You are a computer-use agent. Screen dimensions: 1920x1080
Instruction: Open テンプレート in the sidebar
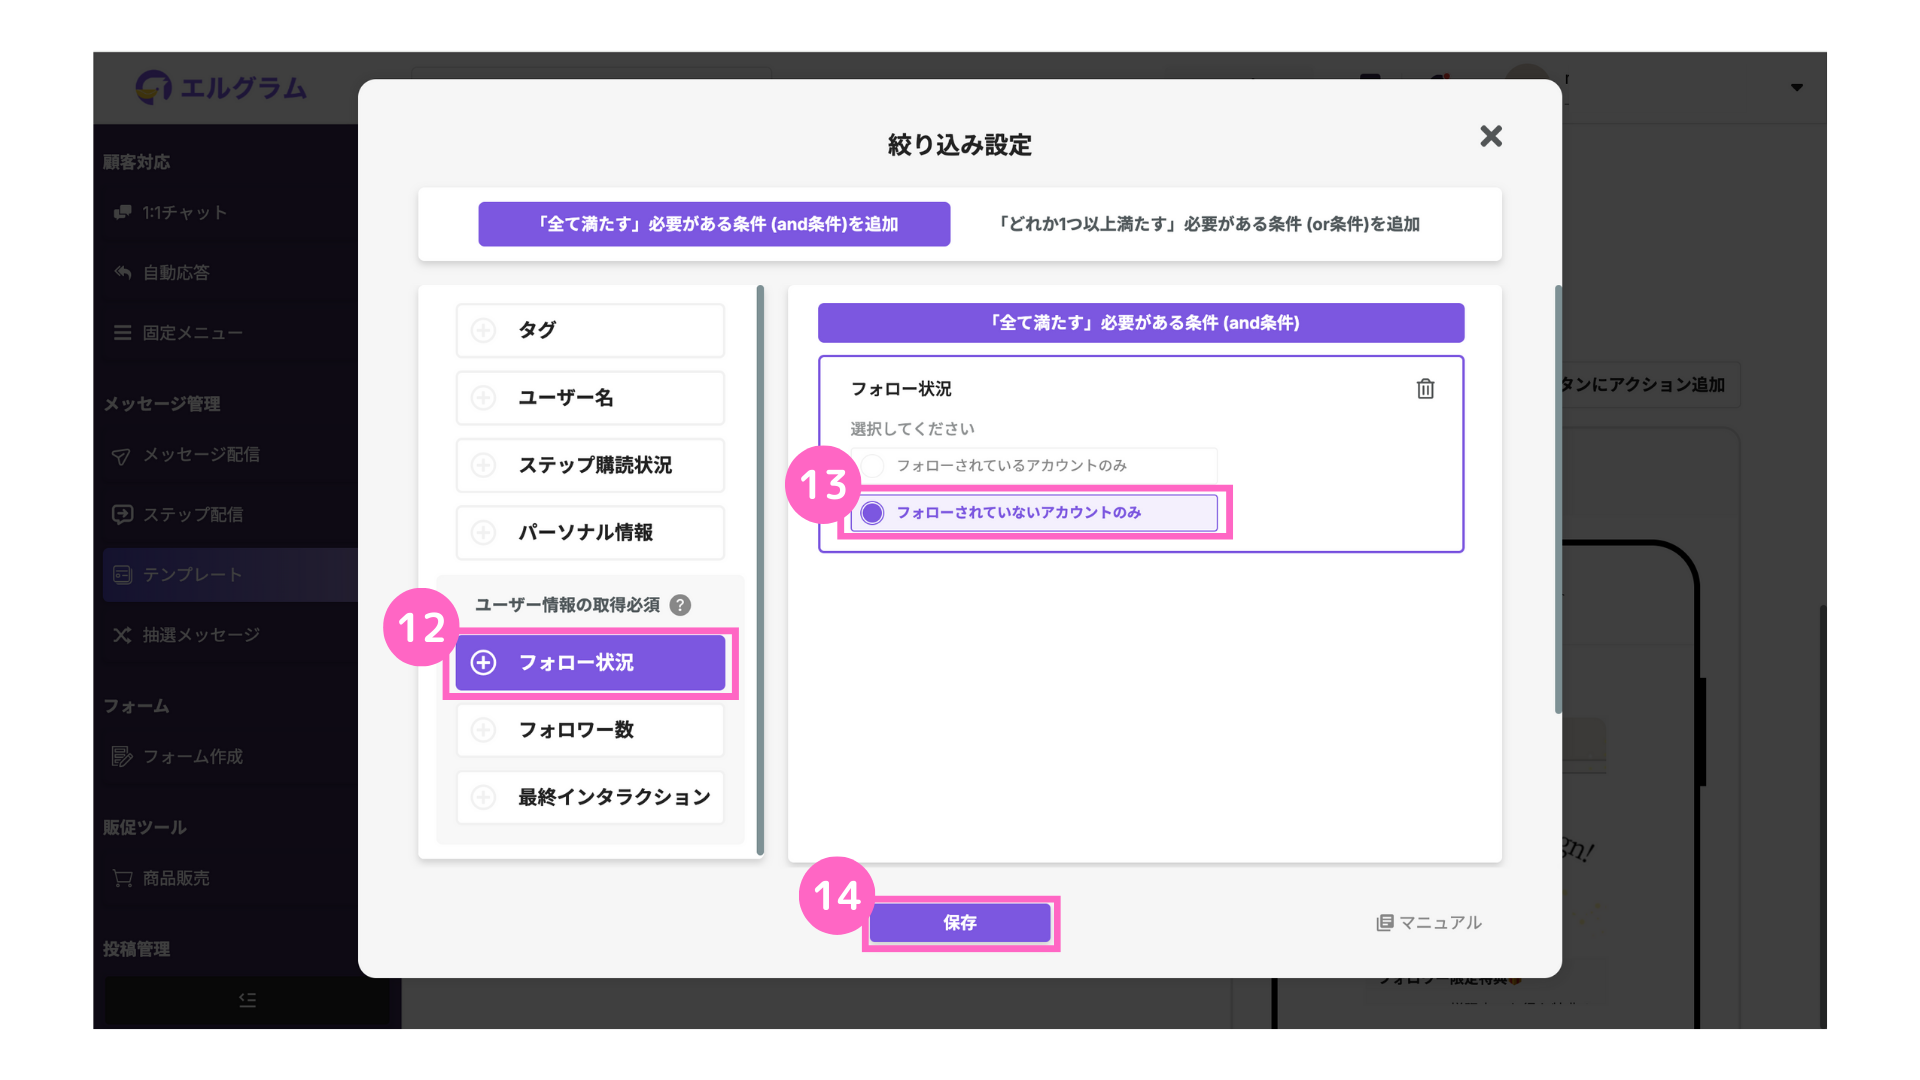[230, 575]
